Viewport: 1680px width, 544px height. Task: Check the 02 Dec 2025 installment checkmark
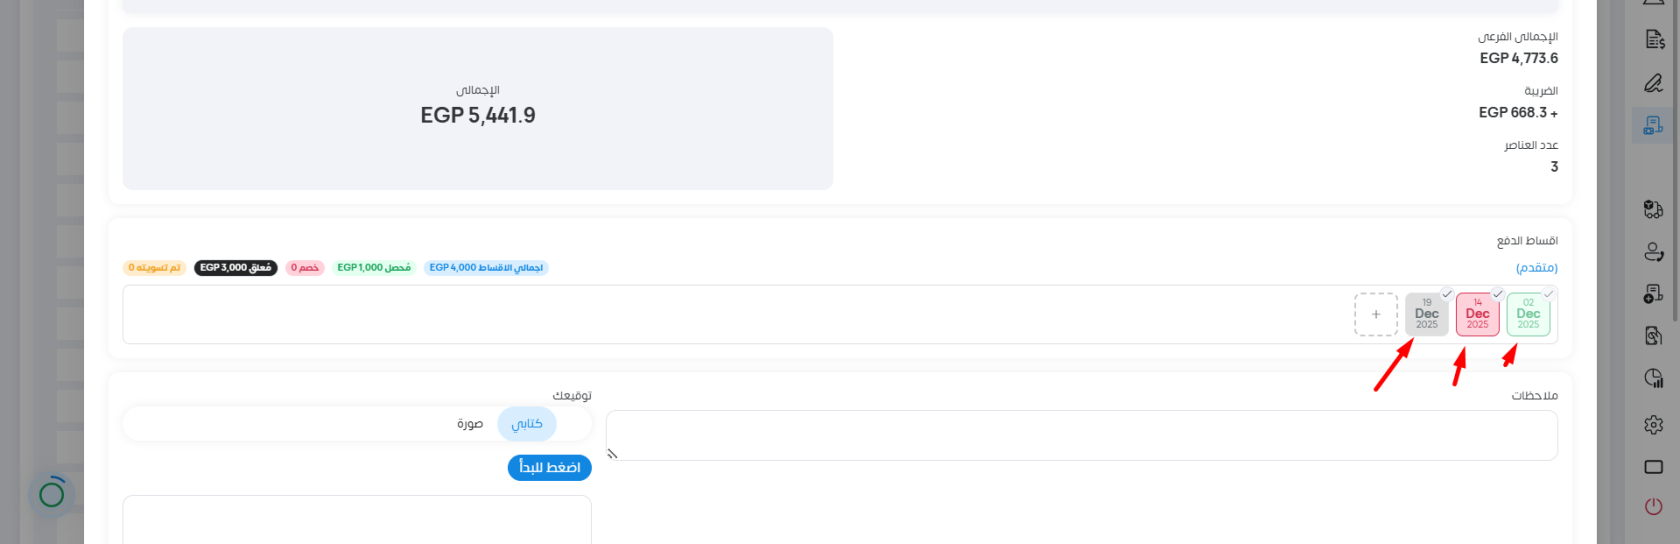tap(1549, 294)
